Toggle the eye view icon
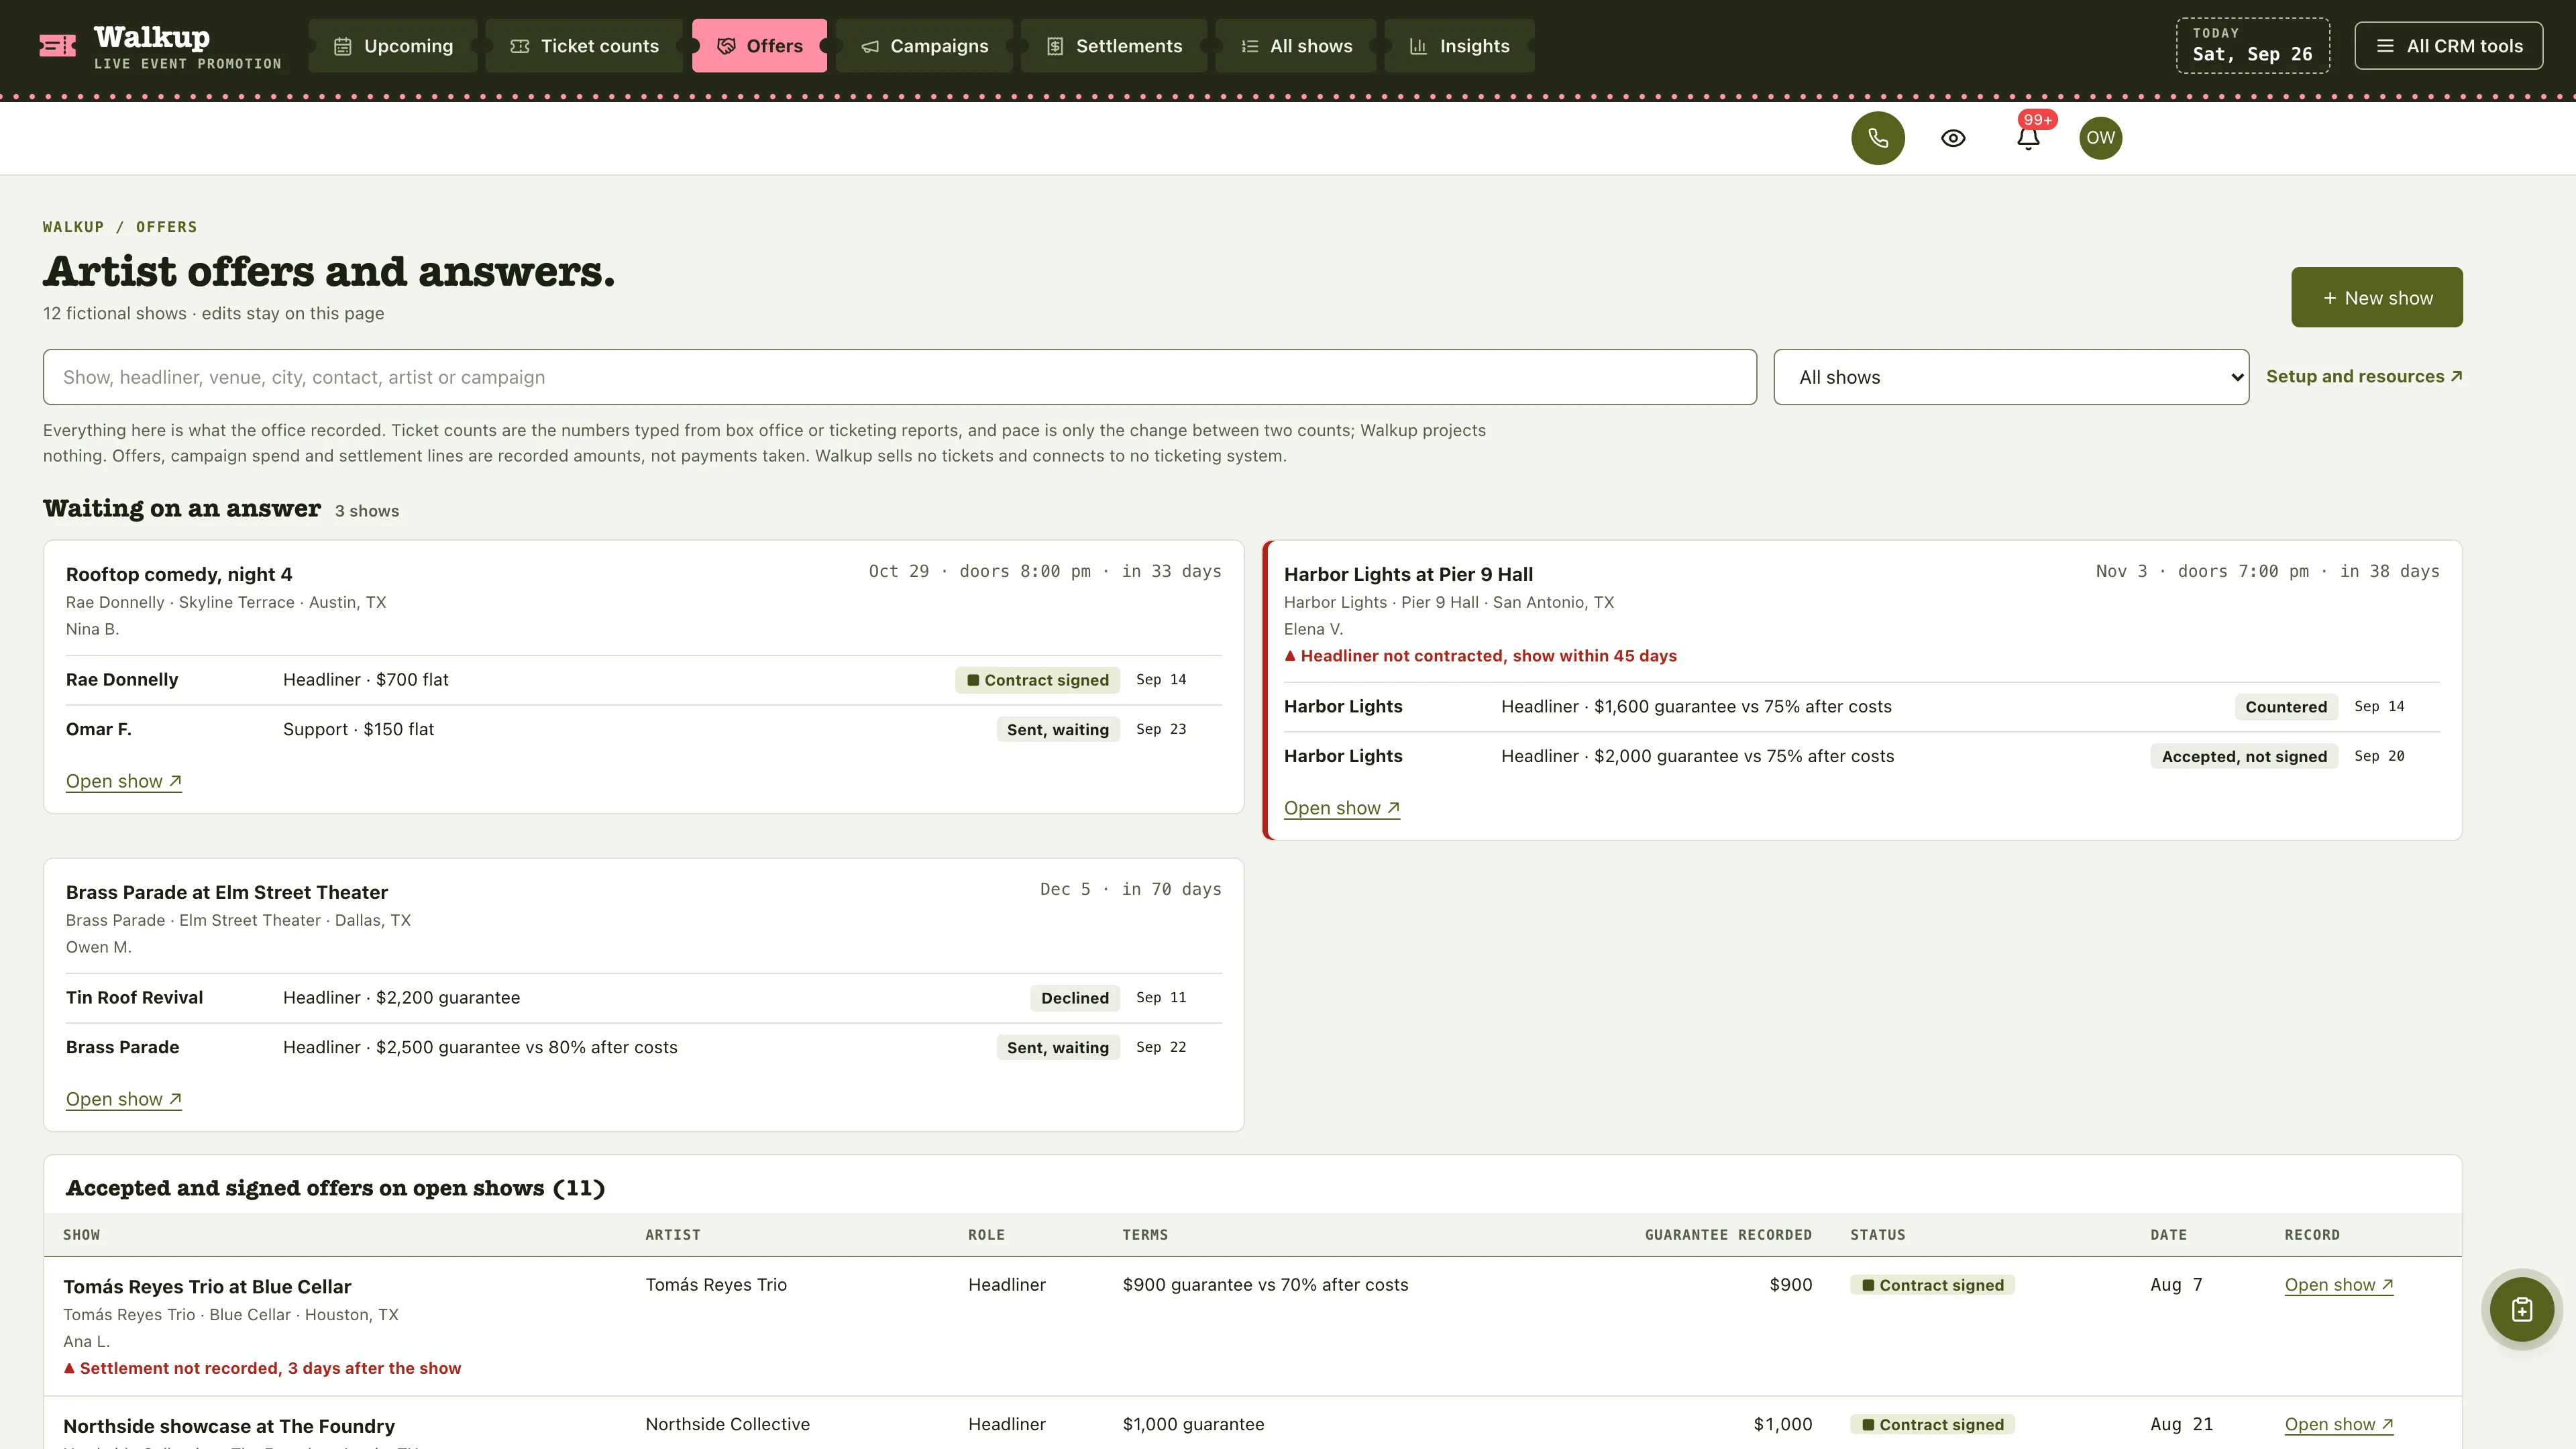2576x1449 pixels. (1953, 138)
